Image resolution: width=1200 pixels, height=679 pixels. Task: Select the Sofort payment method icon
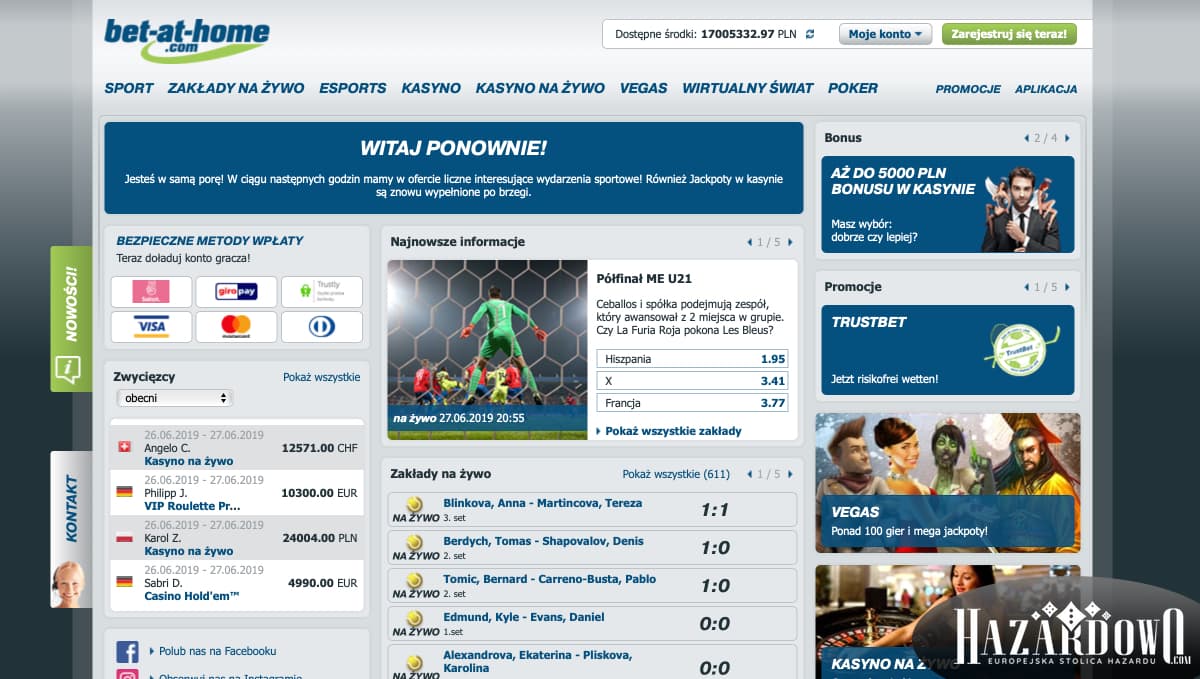pos(151,292)
